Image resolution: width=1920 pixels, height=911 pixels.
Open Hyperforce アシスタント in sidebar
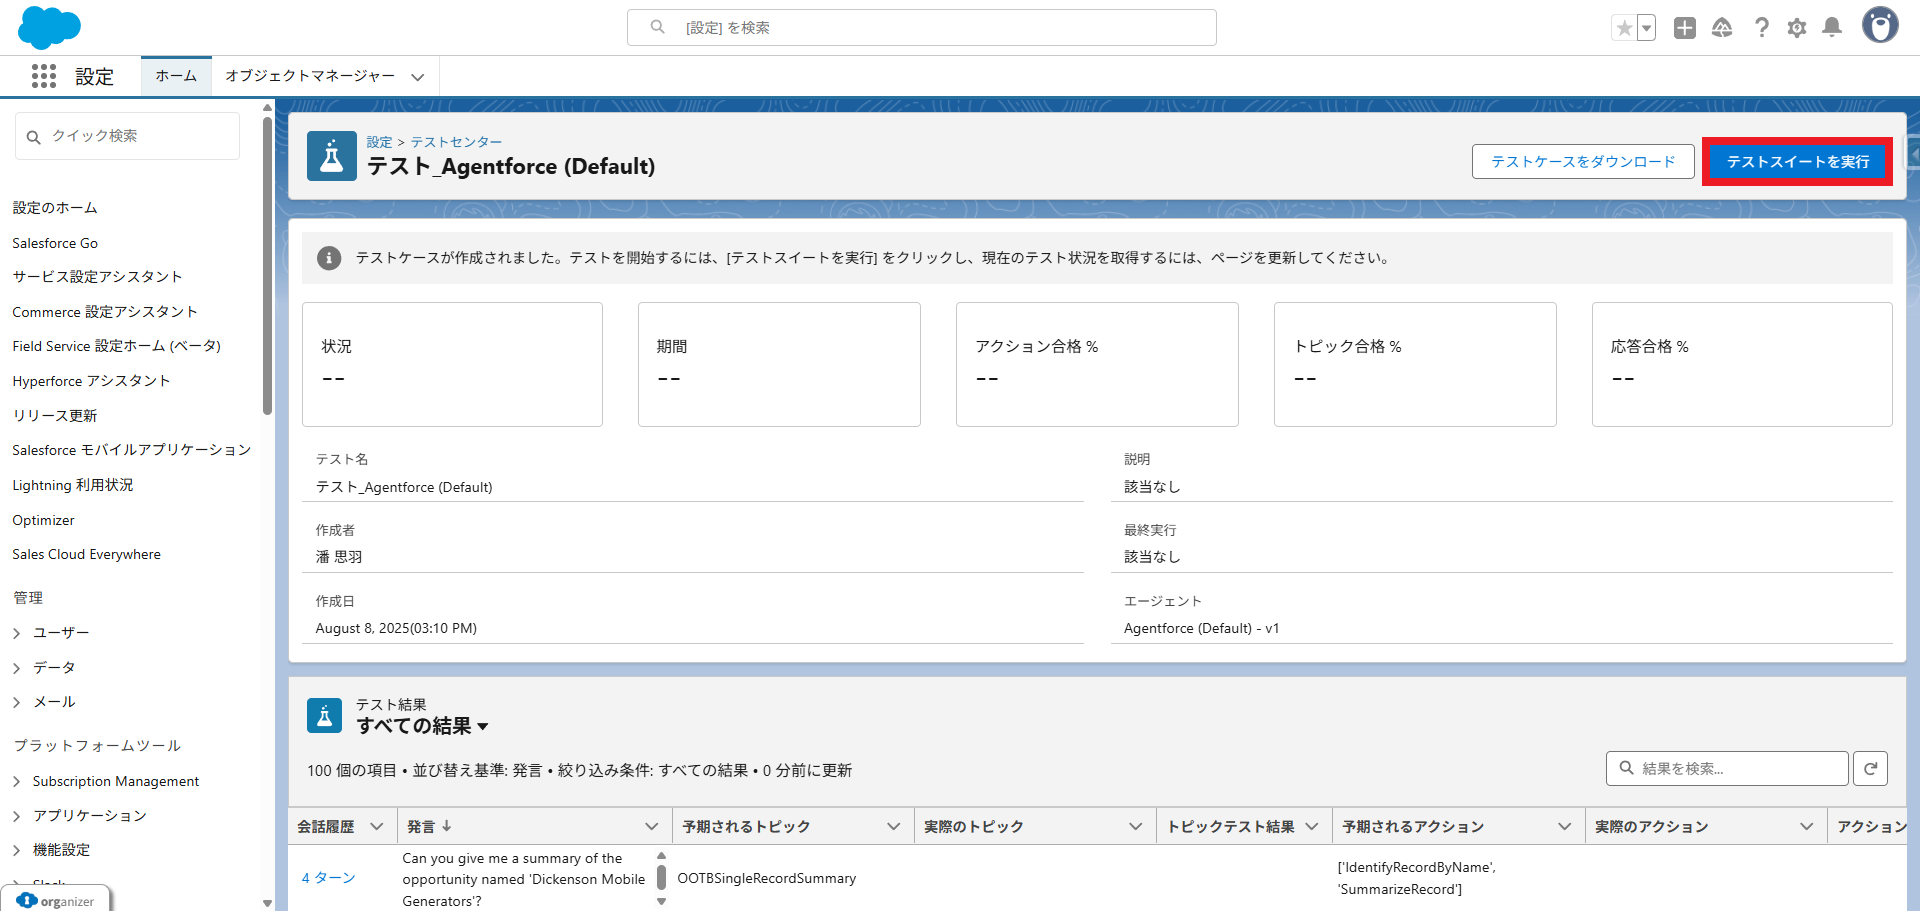(x=91, y=381)
